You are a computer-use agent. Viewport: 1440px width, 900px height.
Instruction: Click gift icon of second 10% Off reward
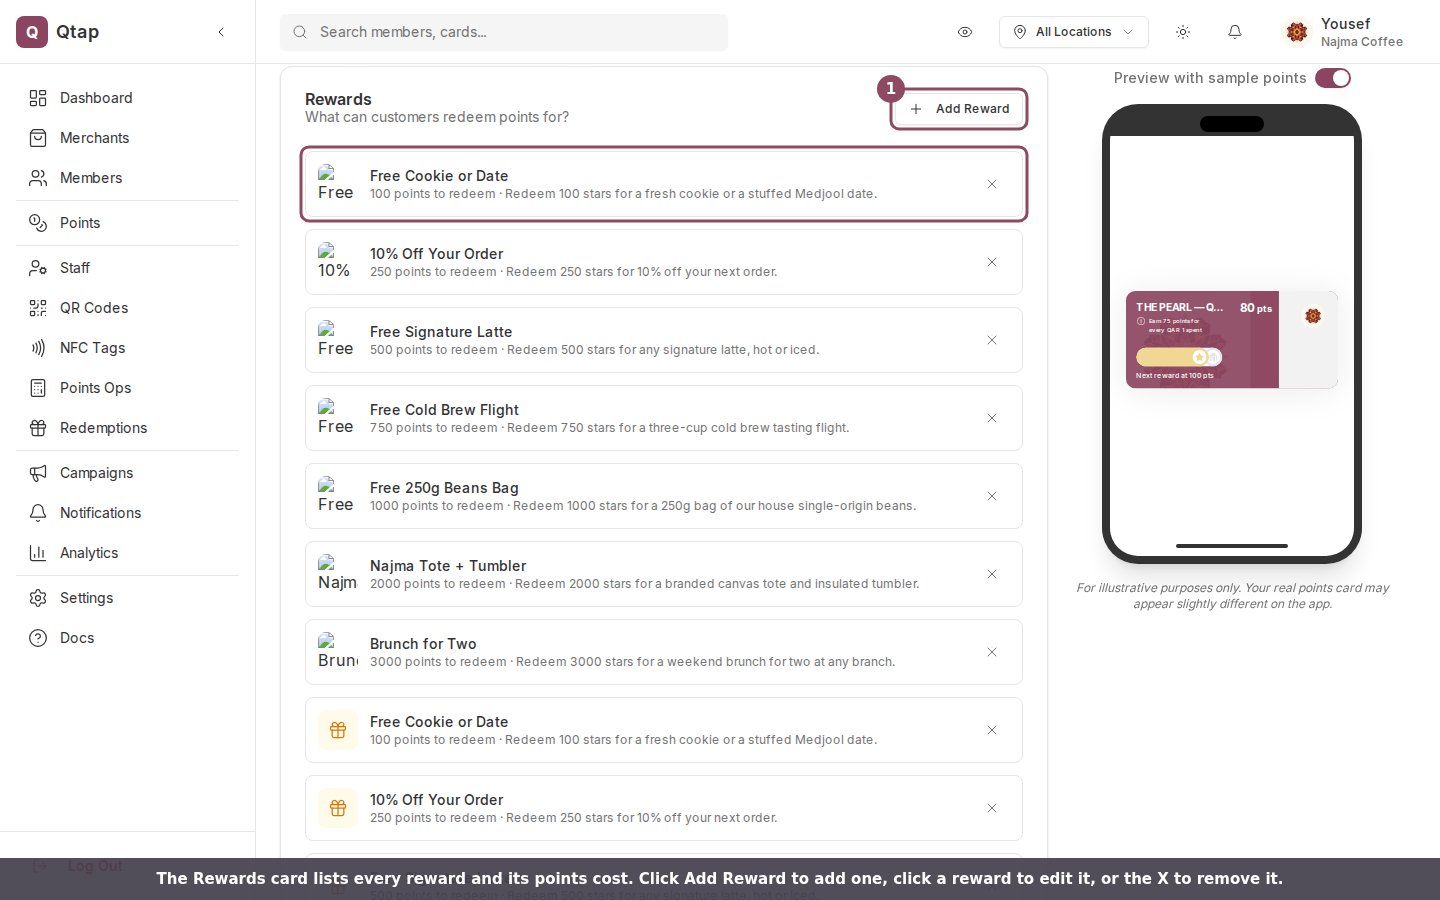coord(338,808)
